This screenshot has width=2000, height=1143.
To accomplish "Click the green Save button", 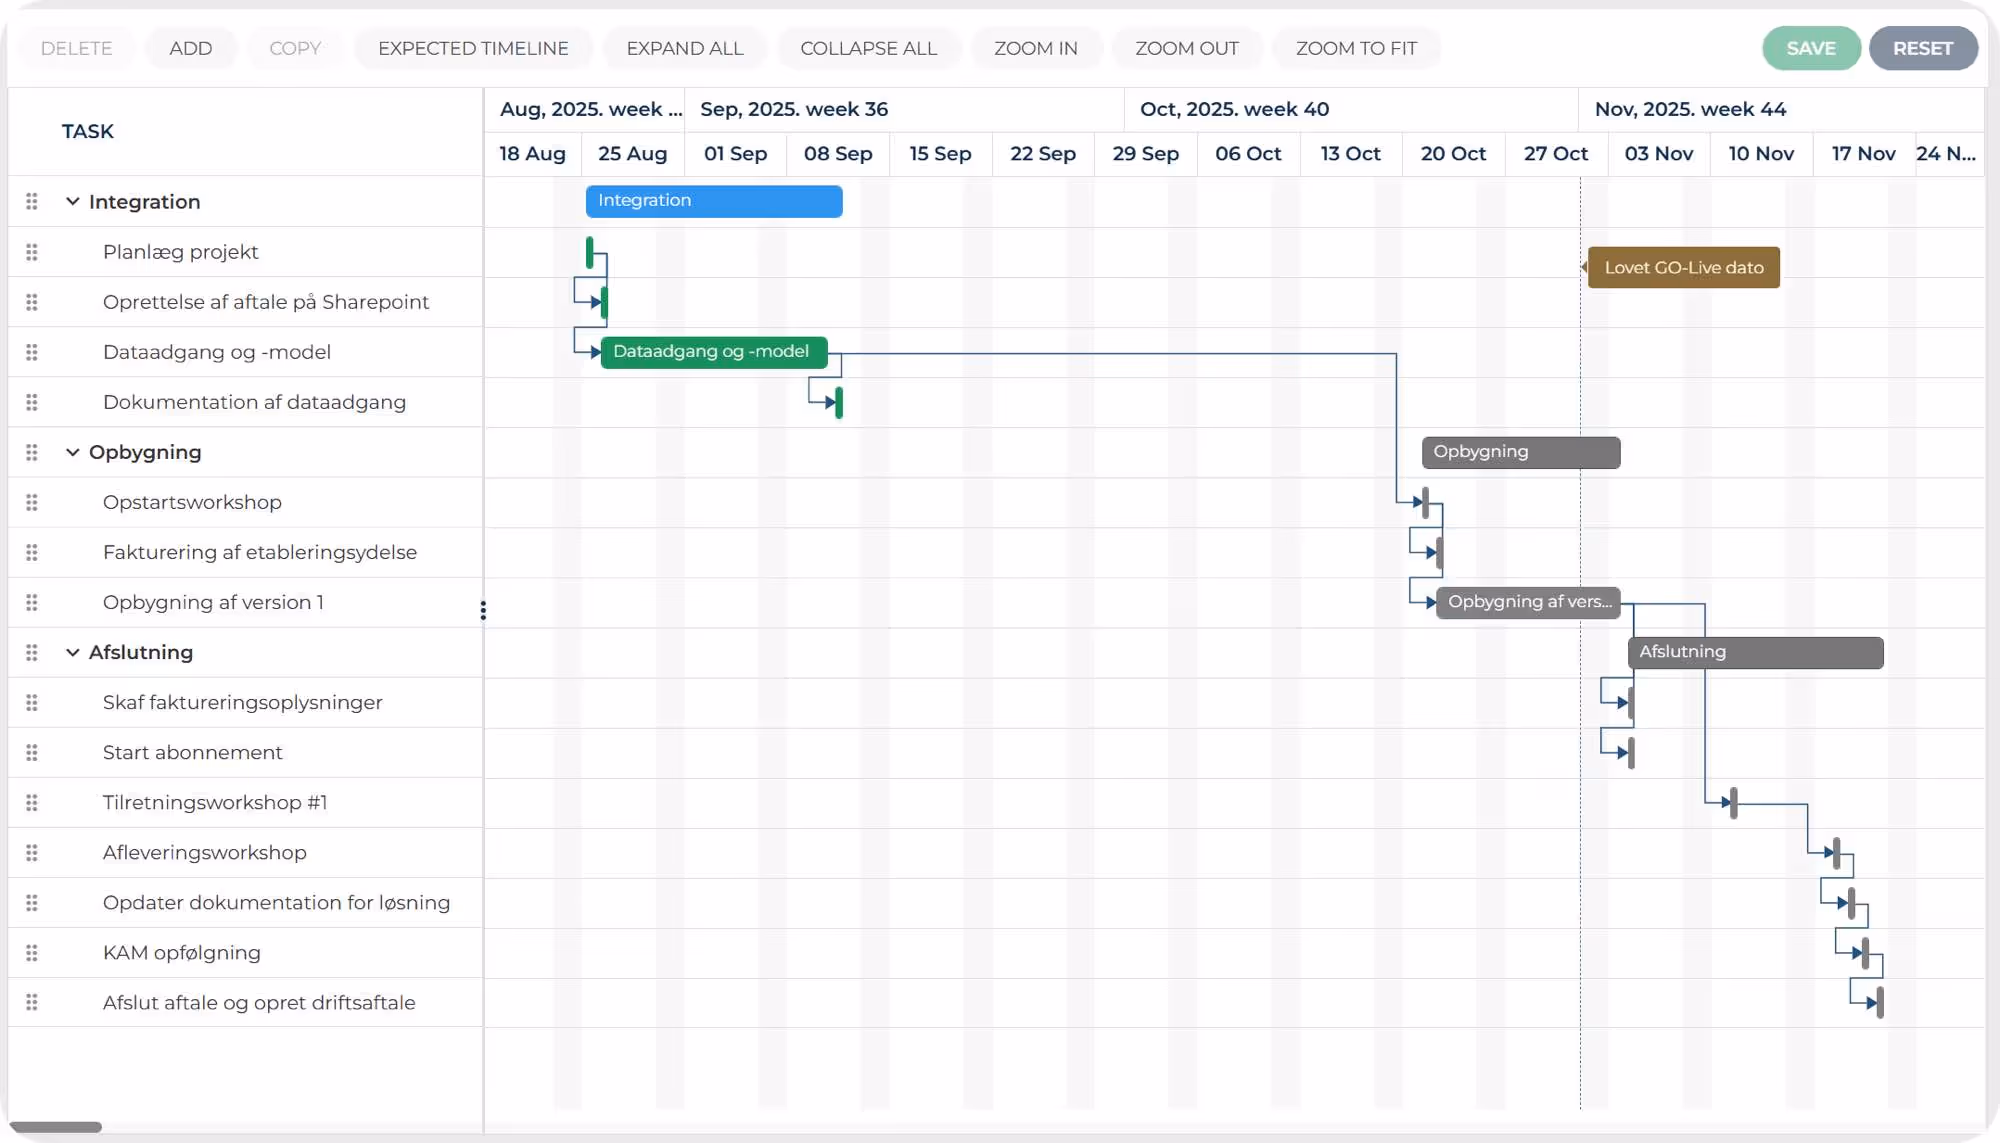I will point(1810,48).
